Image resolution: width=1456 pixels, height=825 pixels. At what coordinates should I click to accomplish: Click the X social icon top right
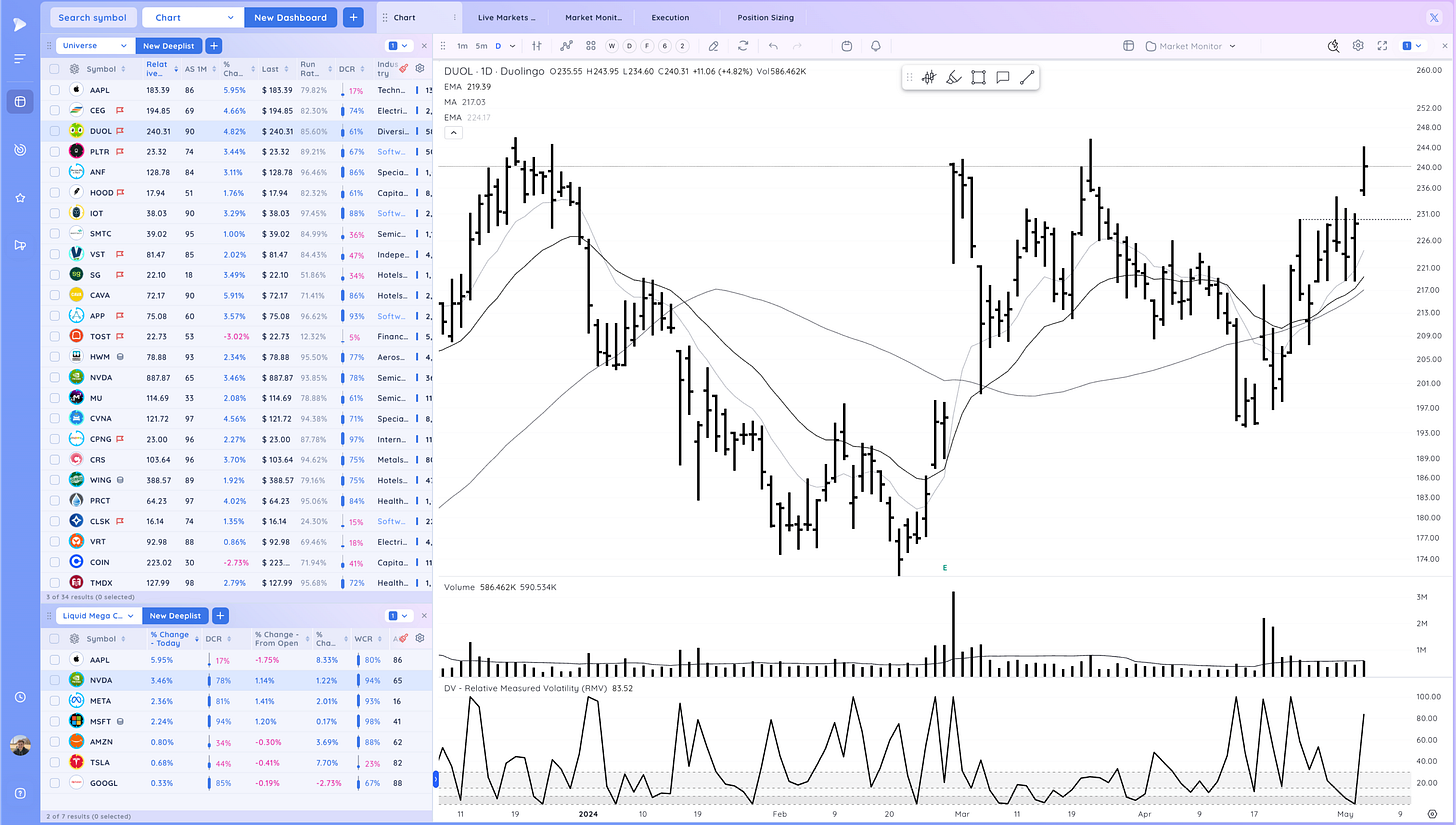[1435, 17]
